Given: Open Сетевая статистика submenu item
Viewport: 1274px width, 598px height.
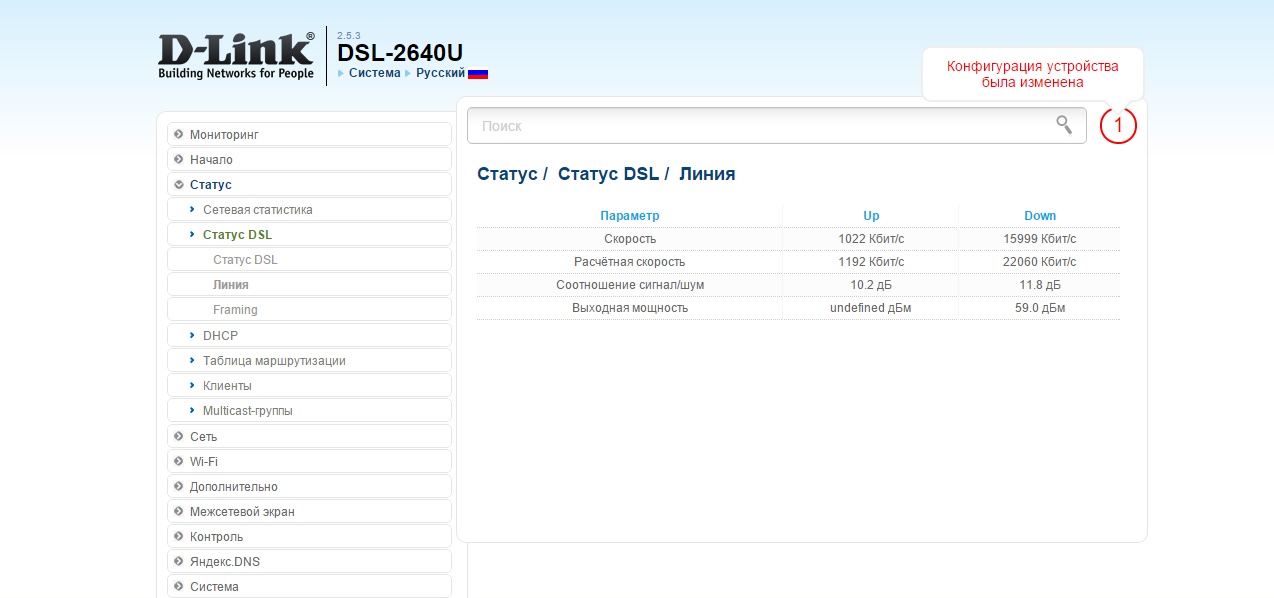Looking at the screenshot, I should tap(257, 210).
